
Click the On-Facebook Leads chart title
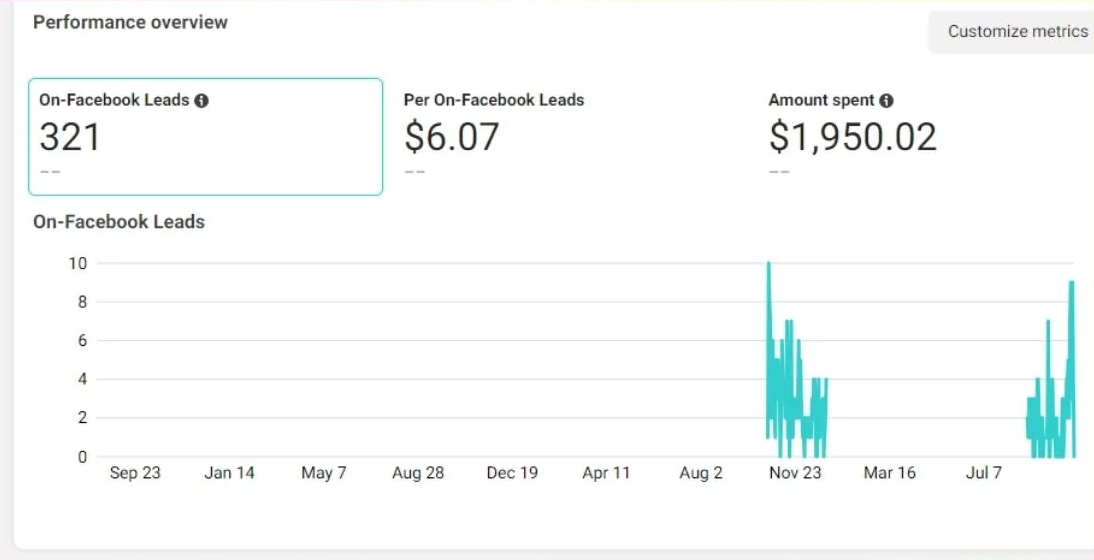[119, 222]
